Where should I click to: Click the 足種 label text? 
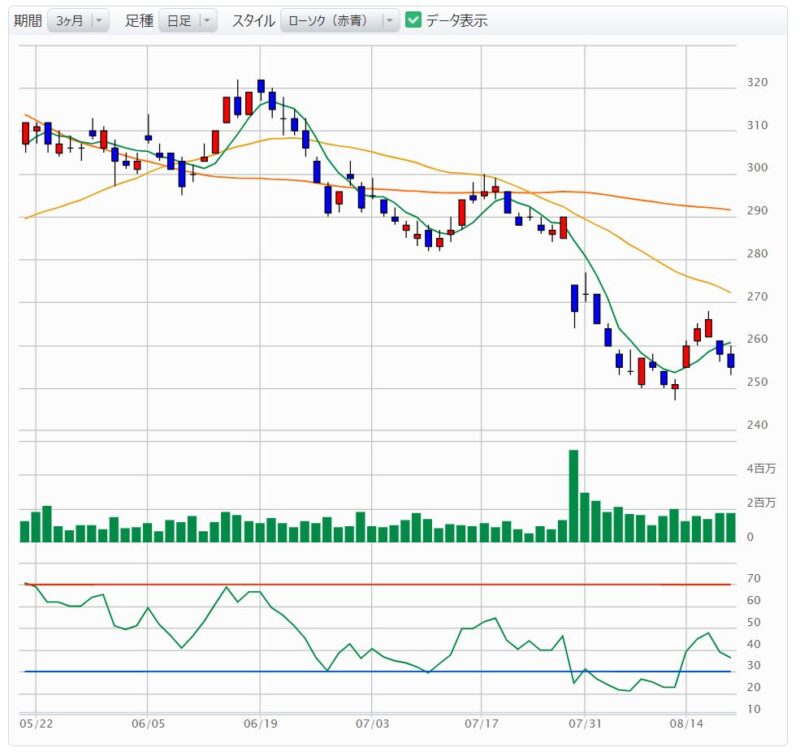(139, 21)
